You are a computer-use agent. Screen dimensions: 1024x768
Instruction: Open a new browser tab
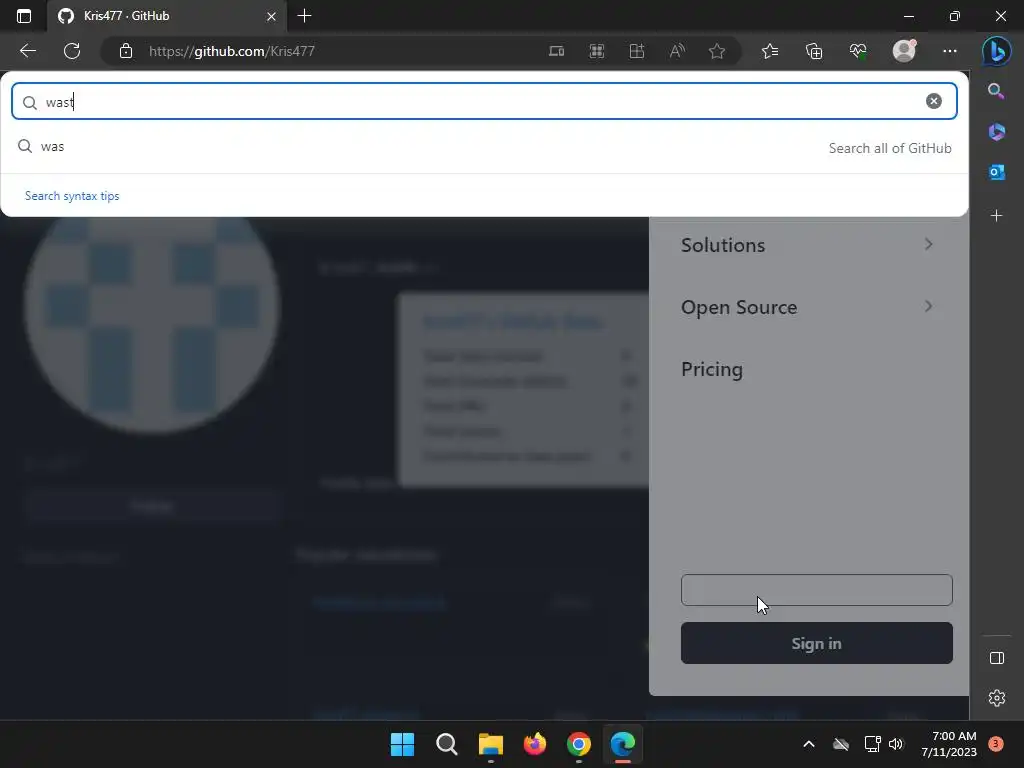(304, 16)
